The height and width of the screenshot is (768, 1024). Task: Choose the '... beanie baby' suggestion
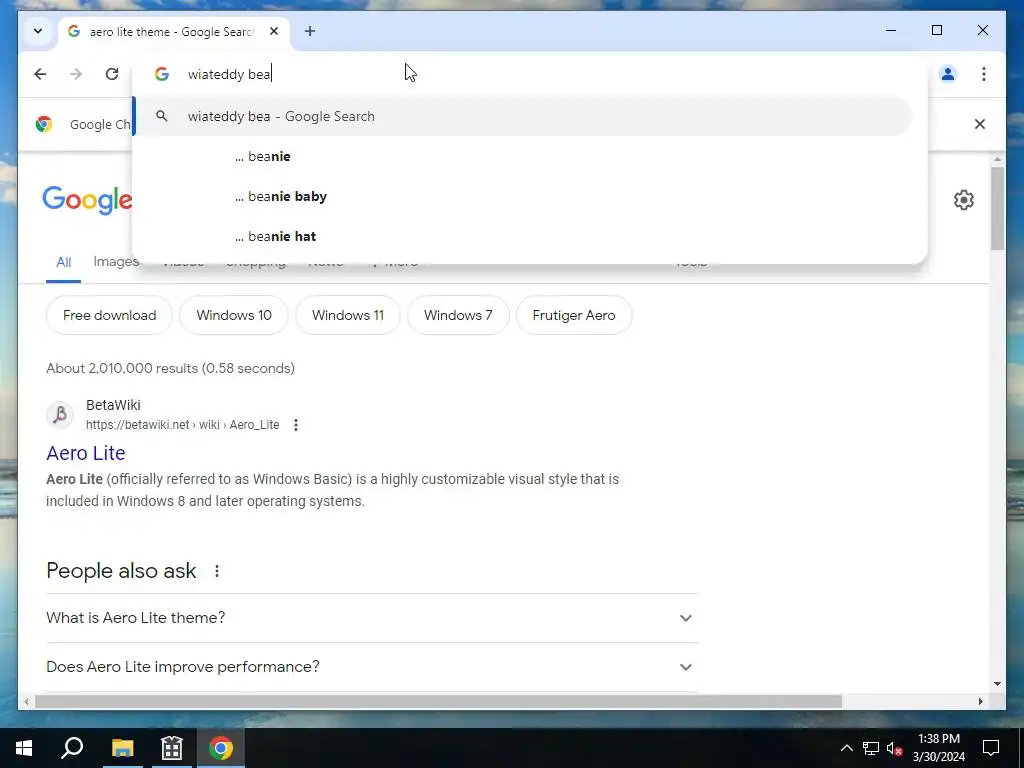[x=522, y=196]
